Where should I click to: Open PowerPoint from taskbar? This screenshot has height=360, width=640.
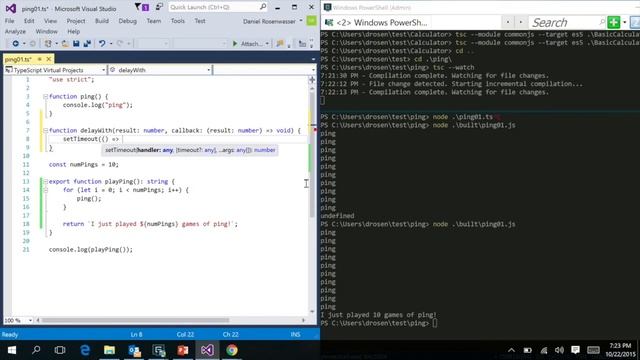(x=183, y=350)
